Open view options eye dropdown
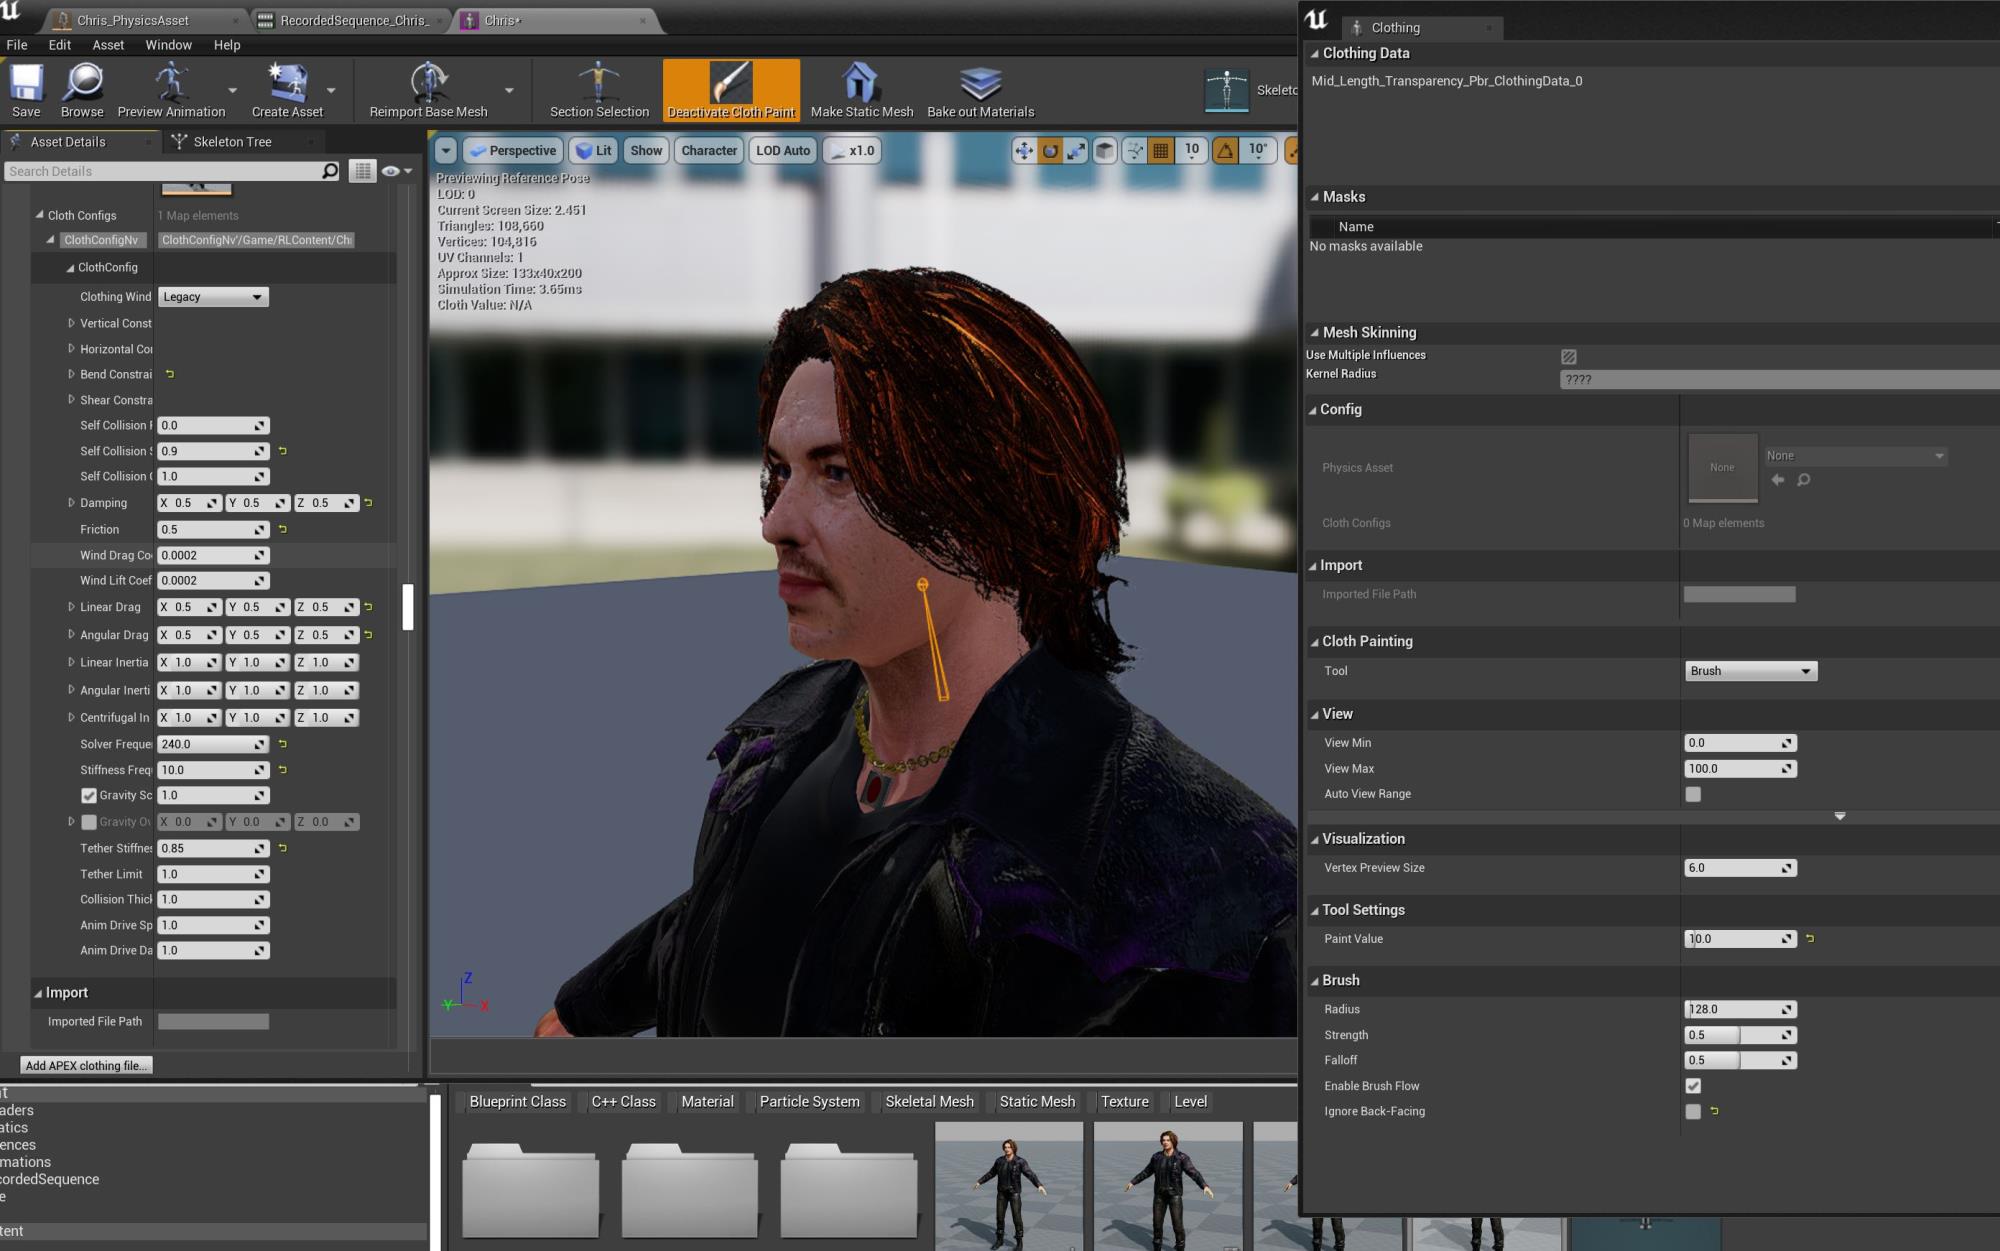Image resolution: width=2000 pixels, height=1251 pixels. click(x=397, y=171)
